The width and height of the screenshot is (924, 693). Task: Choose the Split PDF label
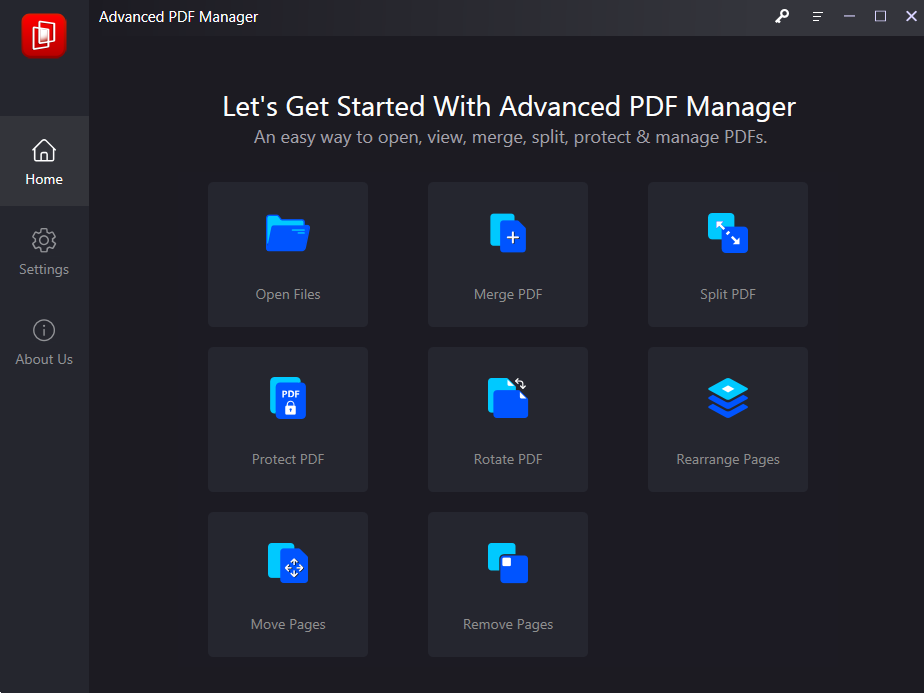point(728,295)
